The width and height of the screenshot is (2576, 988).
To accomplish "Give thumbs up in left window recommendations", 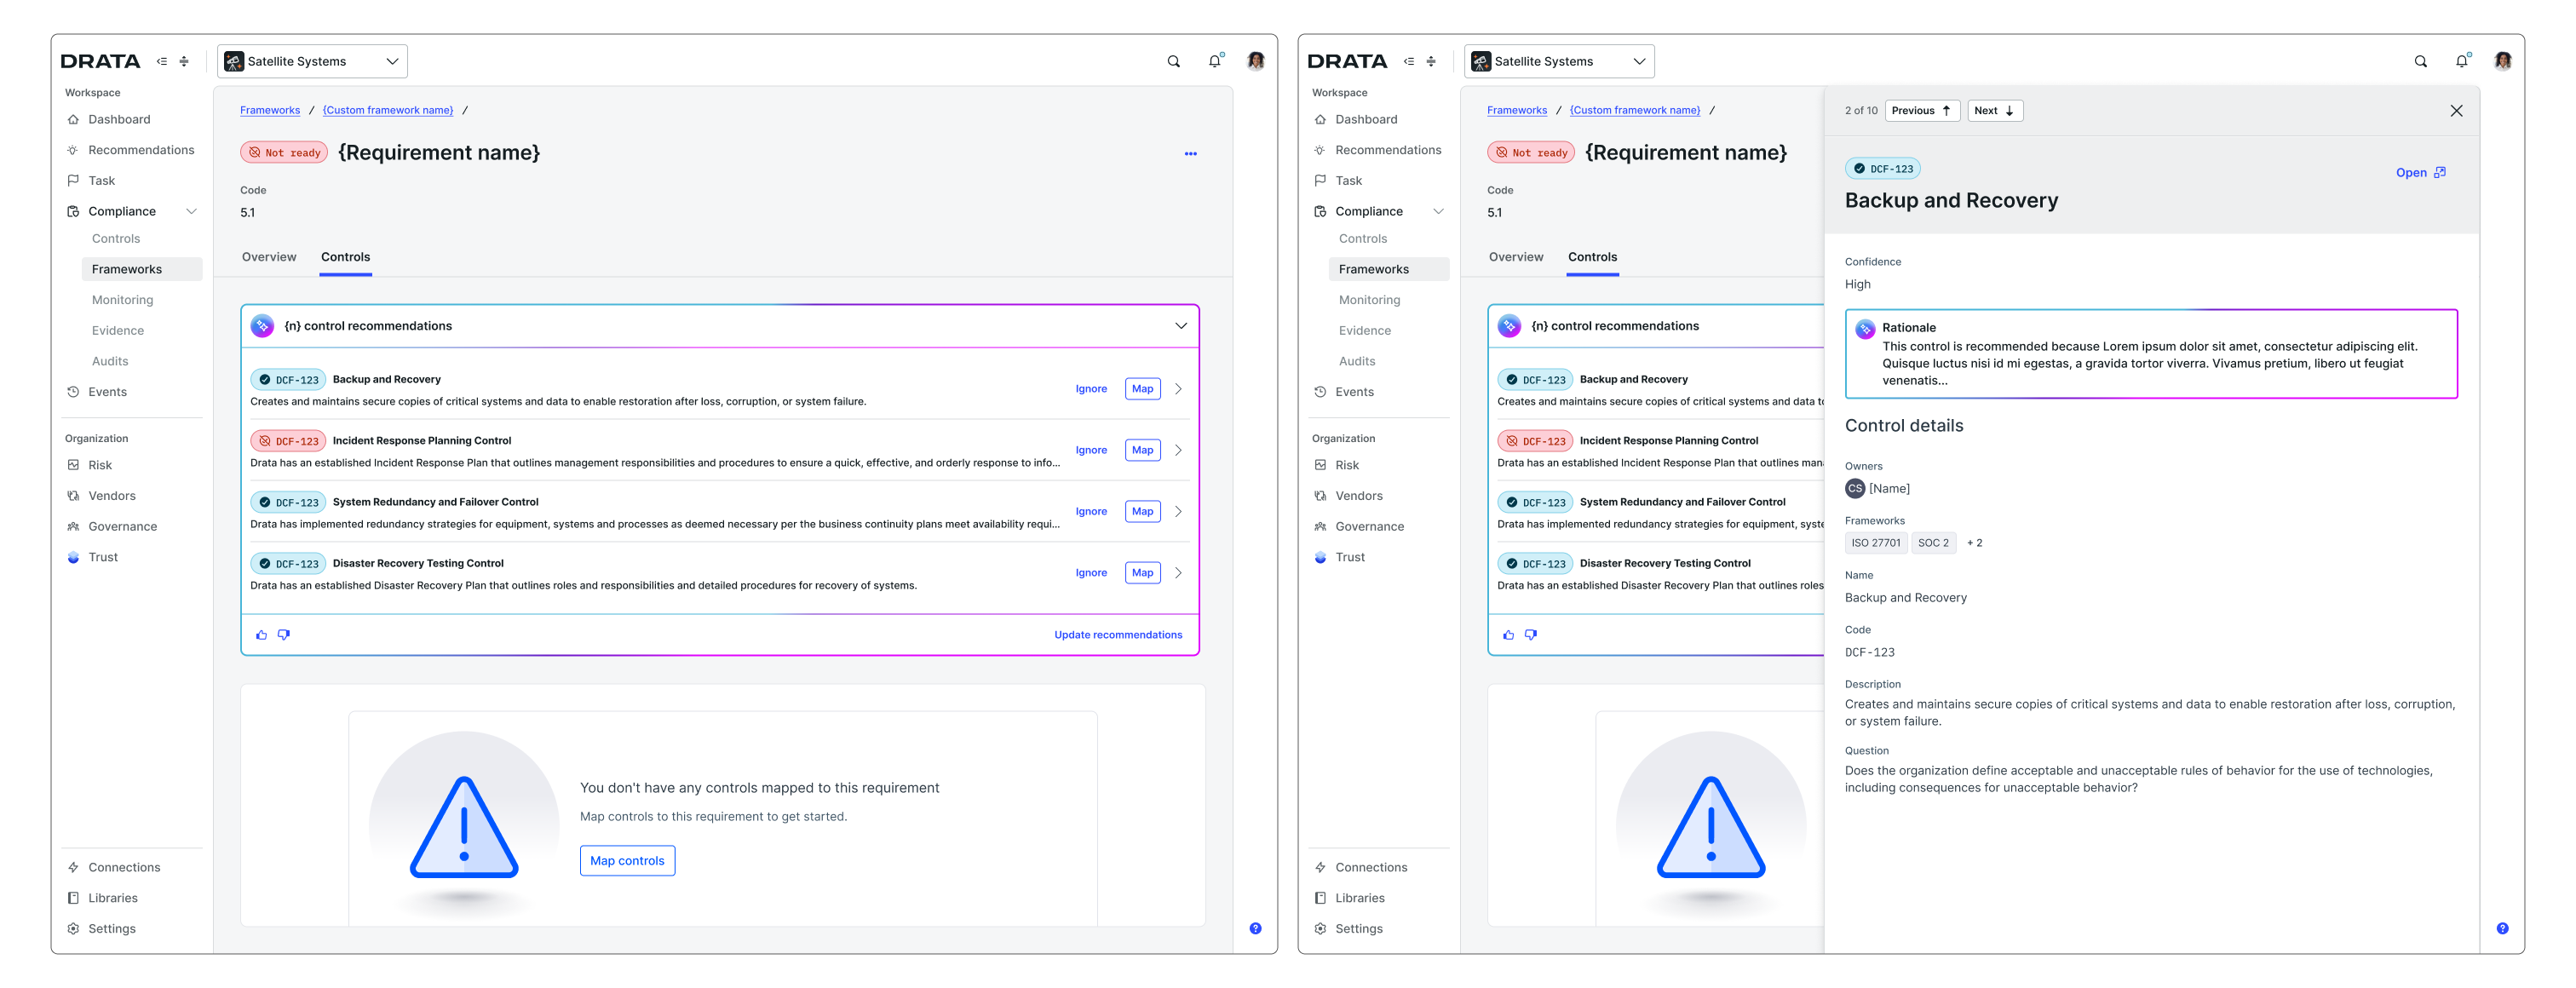I will [262, 634].
